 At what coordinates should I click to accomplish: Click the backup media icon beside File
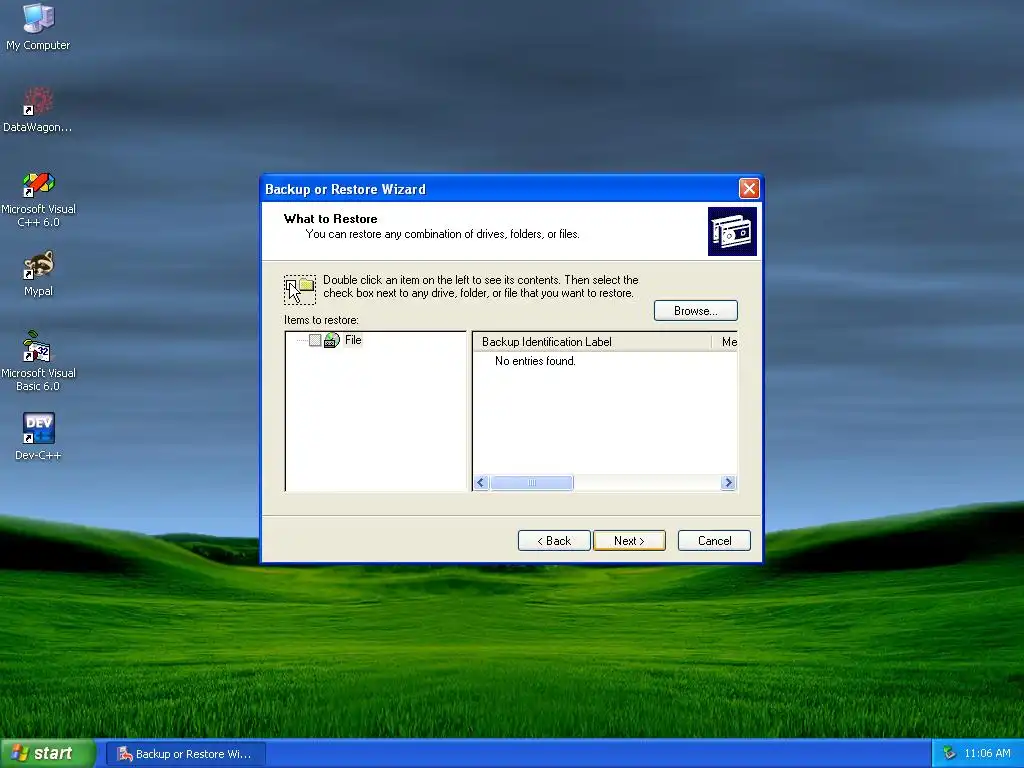332,340
